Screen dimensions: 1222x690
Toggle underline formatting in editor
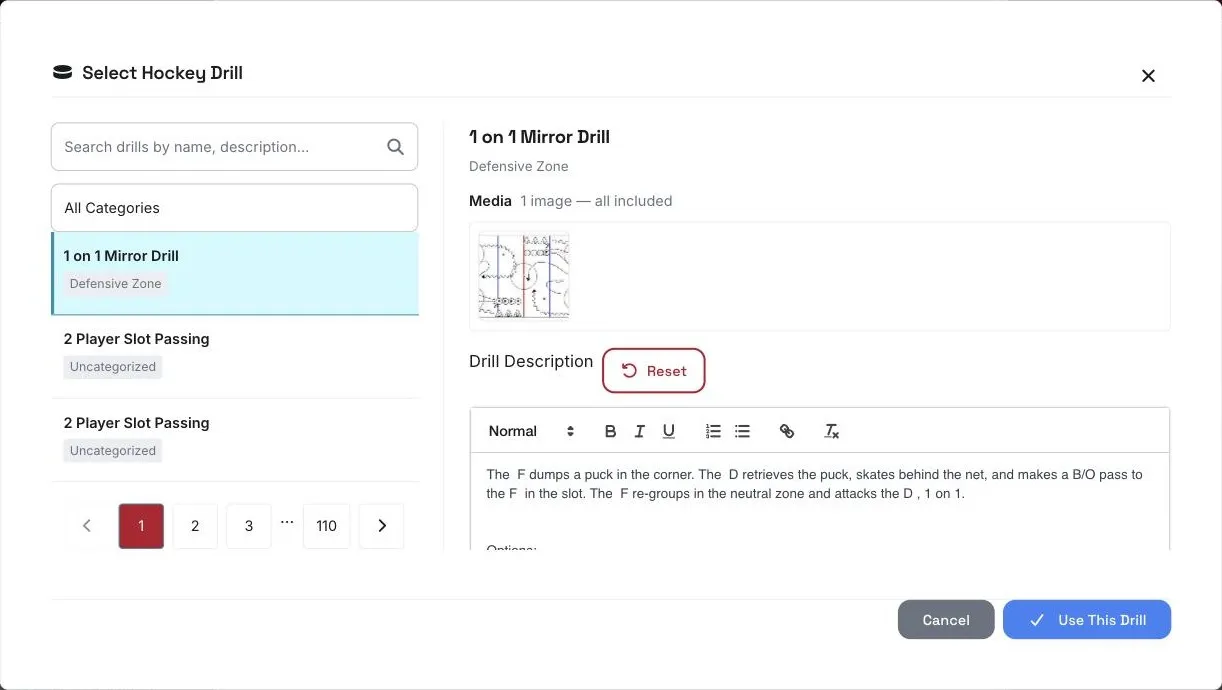[x=669, y=431]
